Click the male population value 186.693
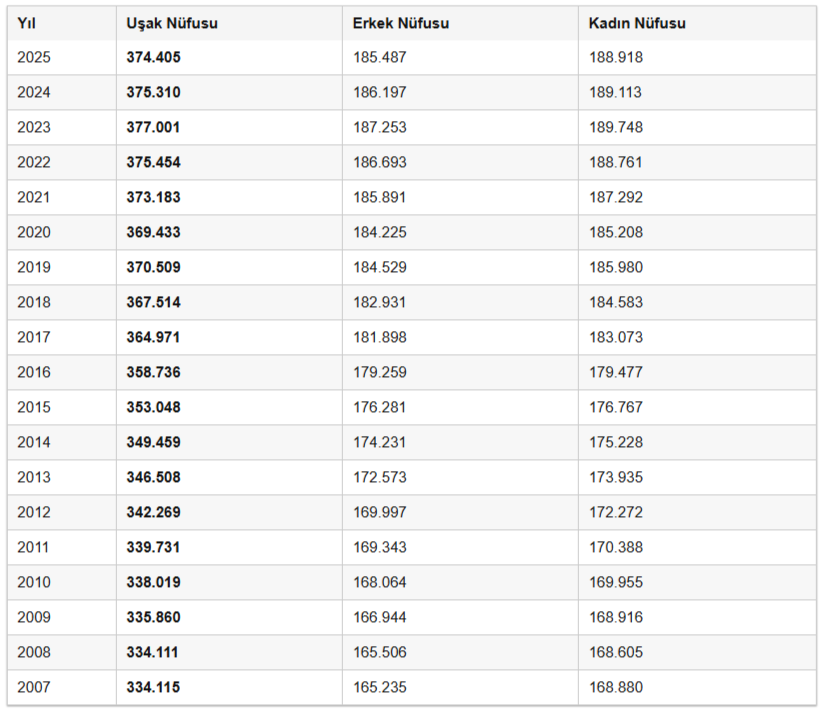Image resolution: width=826 pixels, height=715 pixels. 380,162
